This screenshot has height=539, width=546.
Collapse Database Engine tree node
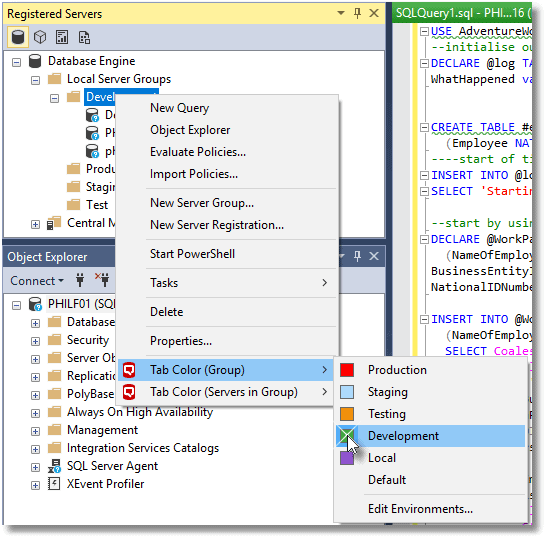point(16,63)
